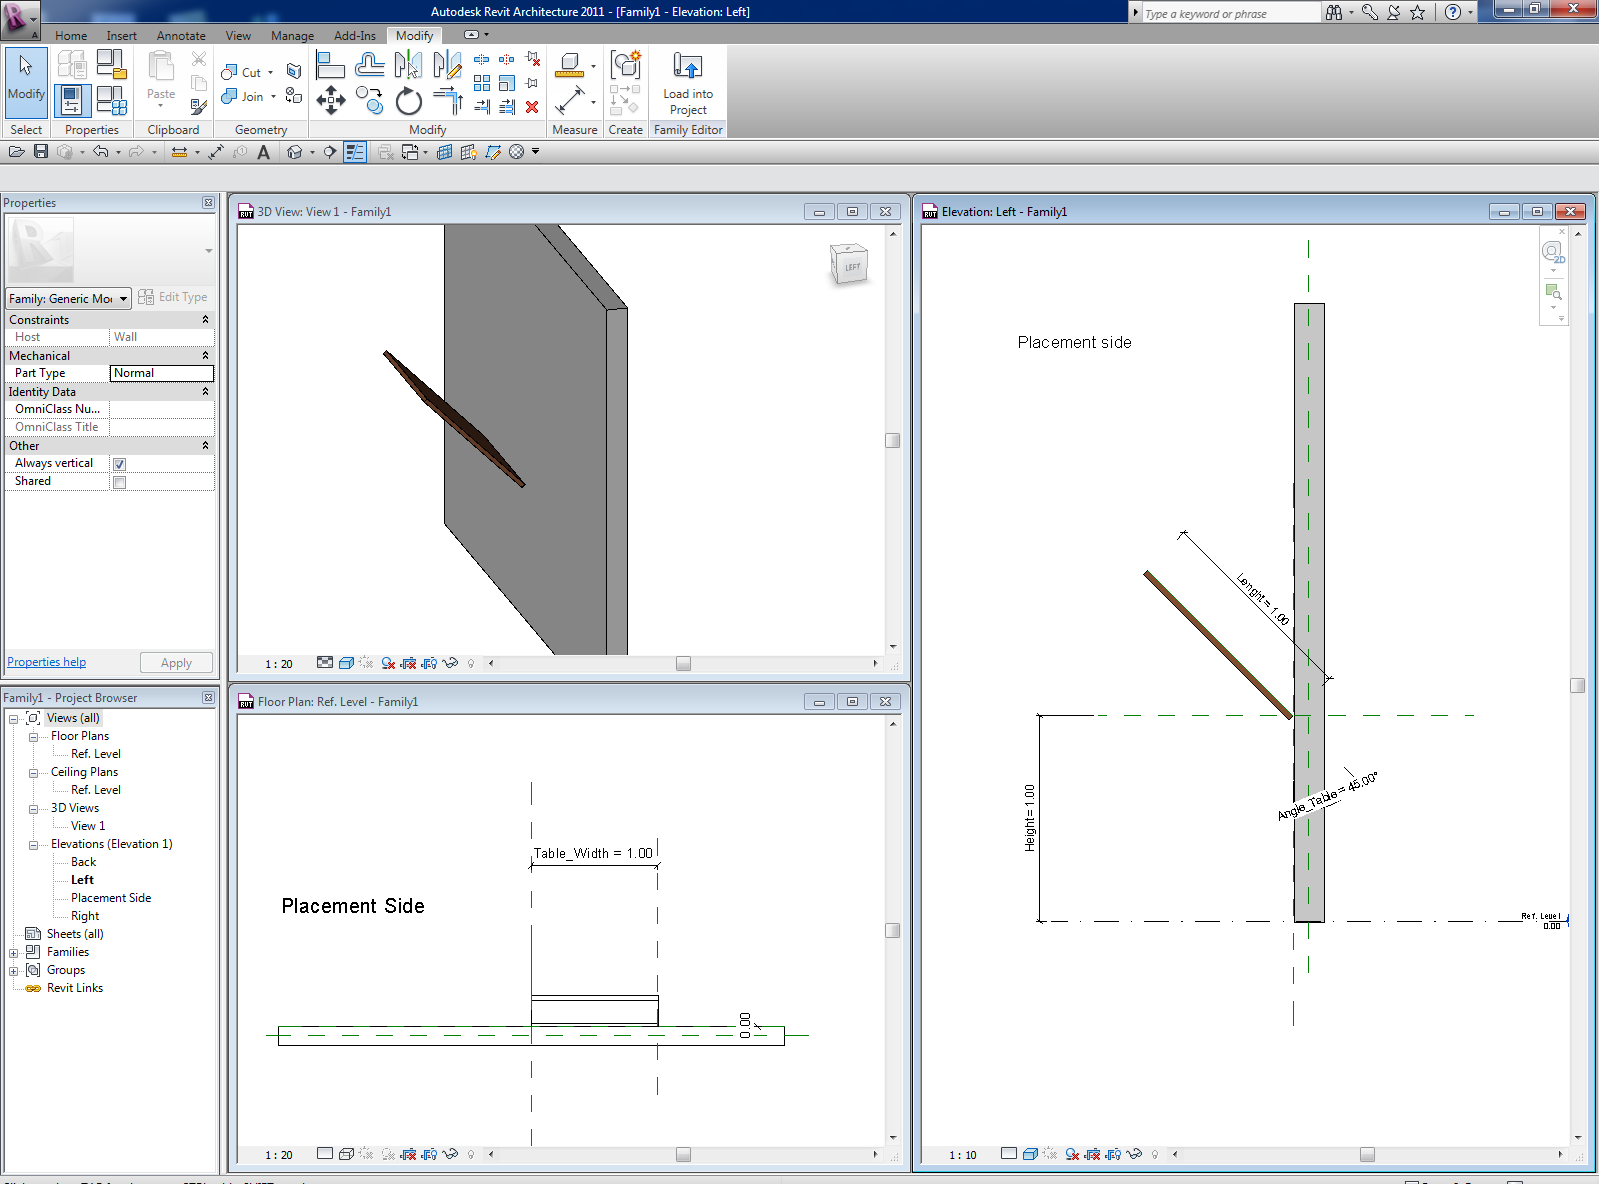This screenshot has width=1599, height=1184.
Task: Collapse the Floor Plans tree node
Action: [x=33, y=737]
